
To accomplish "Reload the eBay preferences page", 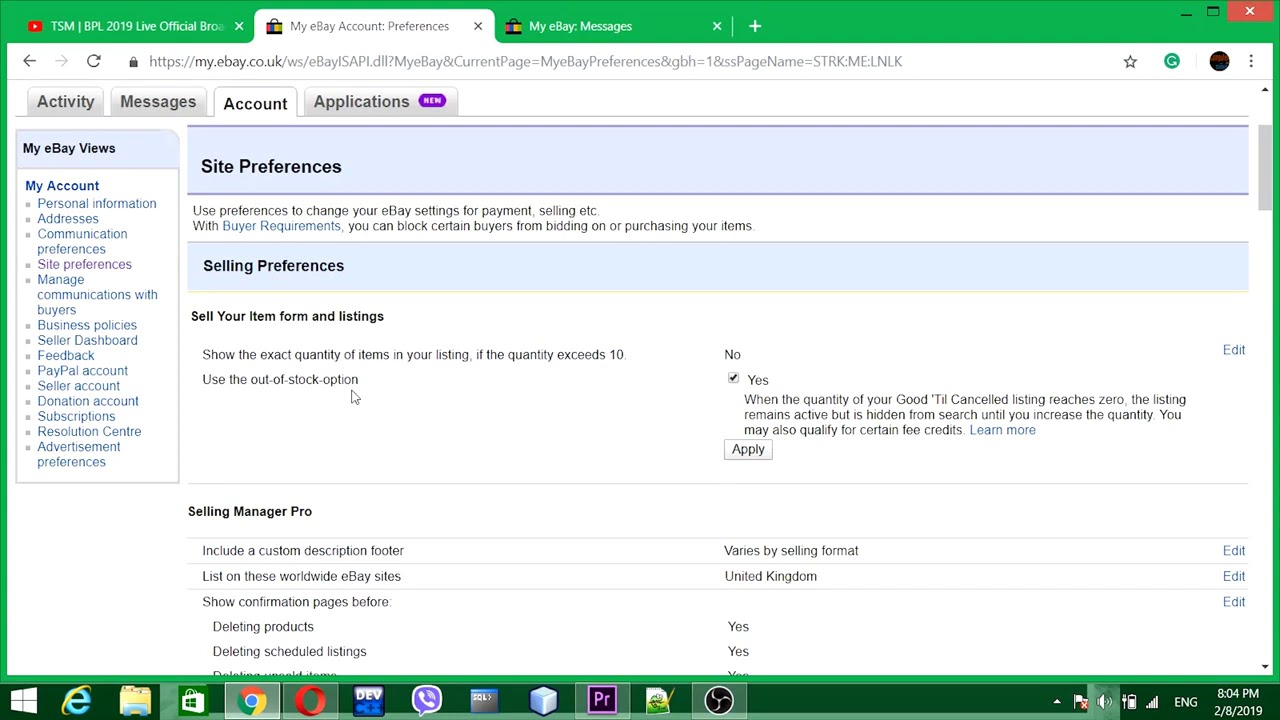I will tap(93, 61).
